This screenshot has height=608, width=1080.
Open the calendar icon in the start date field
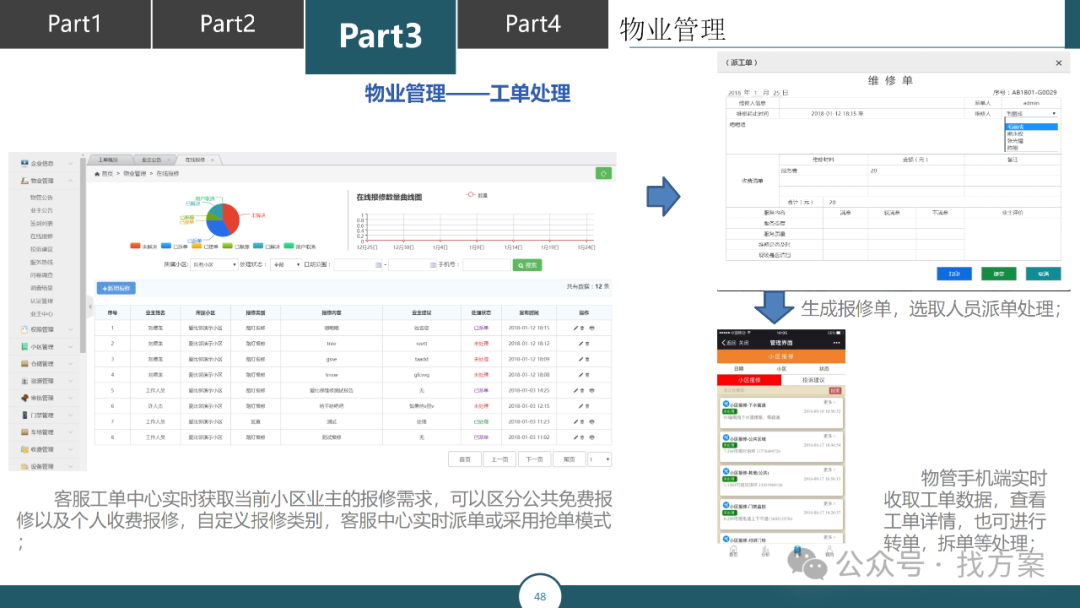point(378,265)
